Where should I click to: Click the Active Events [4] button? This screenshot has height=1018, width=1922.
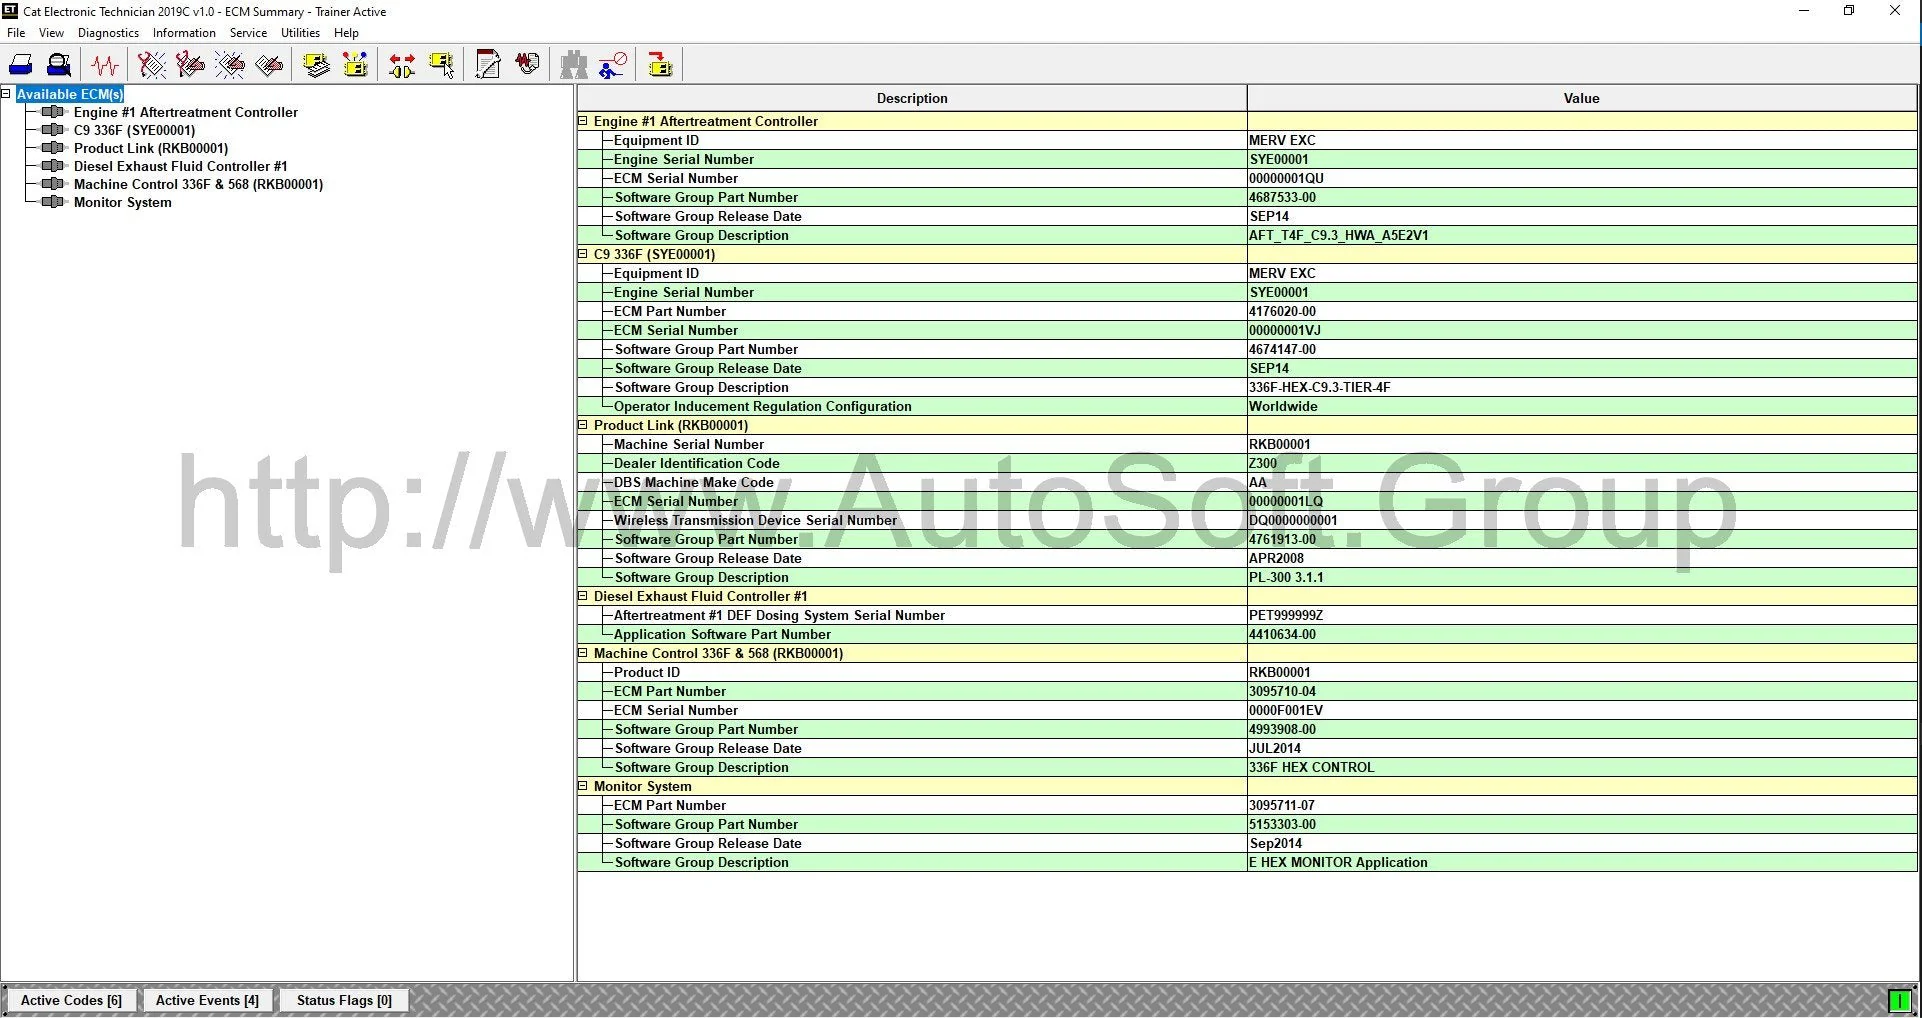click(x=207, y=1000)
